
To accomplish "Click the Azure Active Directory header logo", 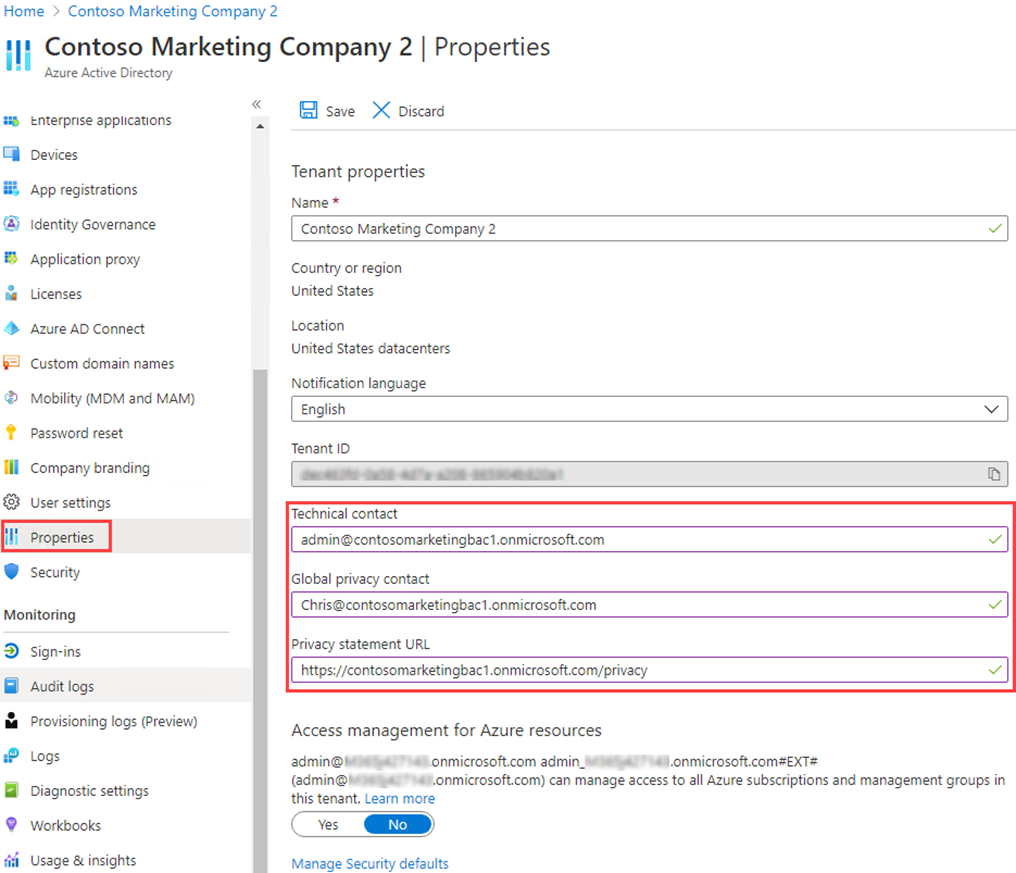I will (18, 55).
